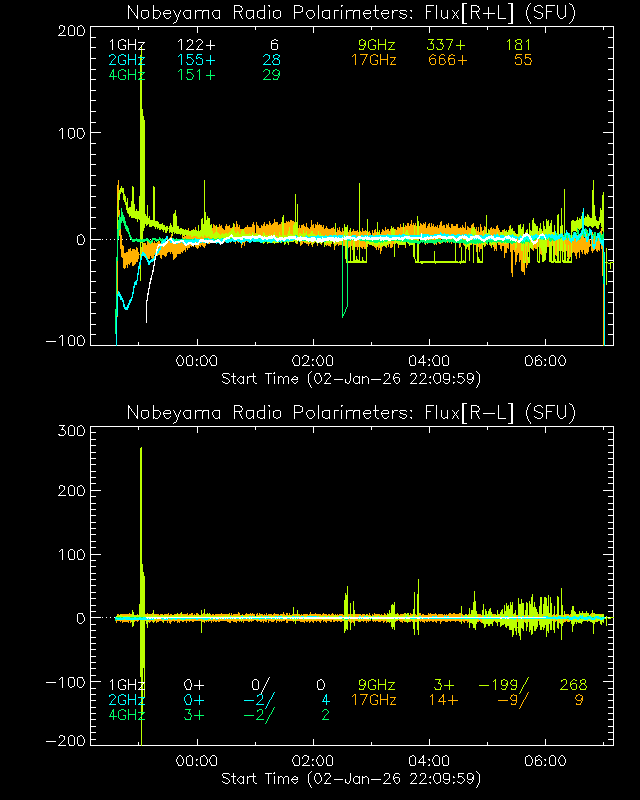The height and width of the screenshot is (800, 640).
Task: Select the cyan 2GHz legend in top plot
Action: 126,61
